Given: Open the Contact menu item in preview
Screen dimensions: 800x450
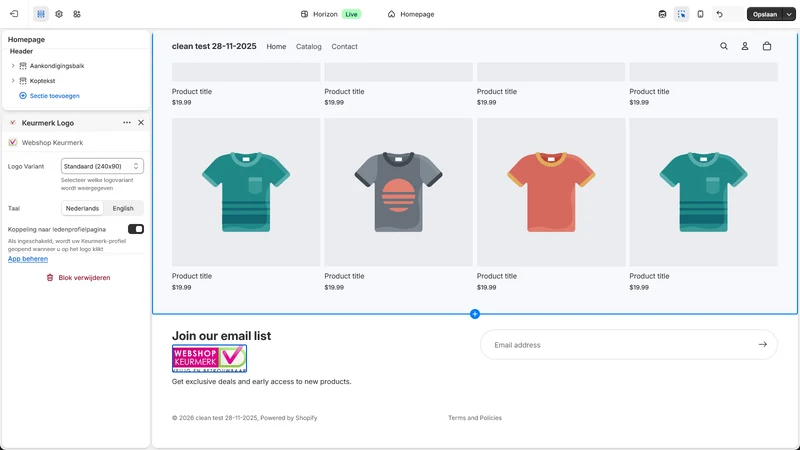Looking at the screenshot, I should point(344,46).
